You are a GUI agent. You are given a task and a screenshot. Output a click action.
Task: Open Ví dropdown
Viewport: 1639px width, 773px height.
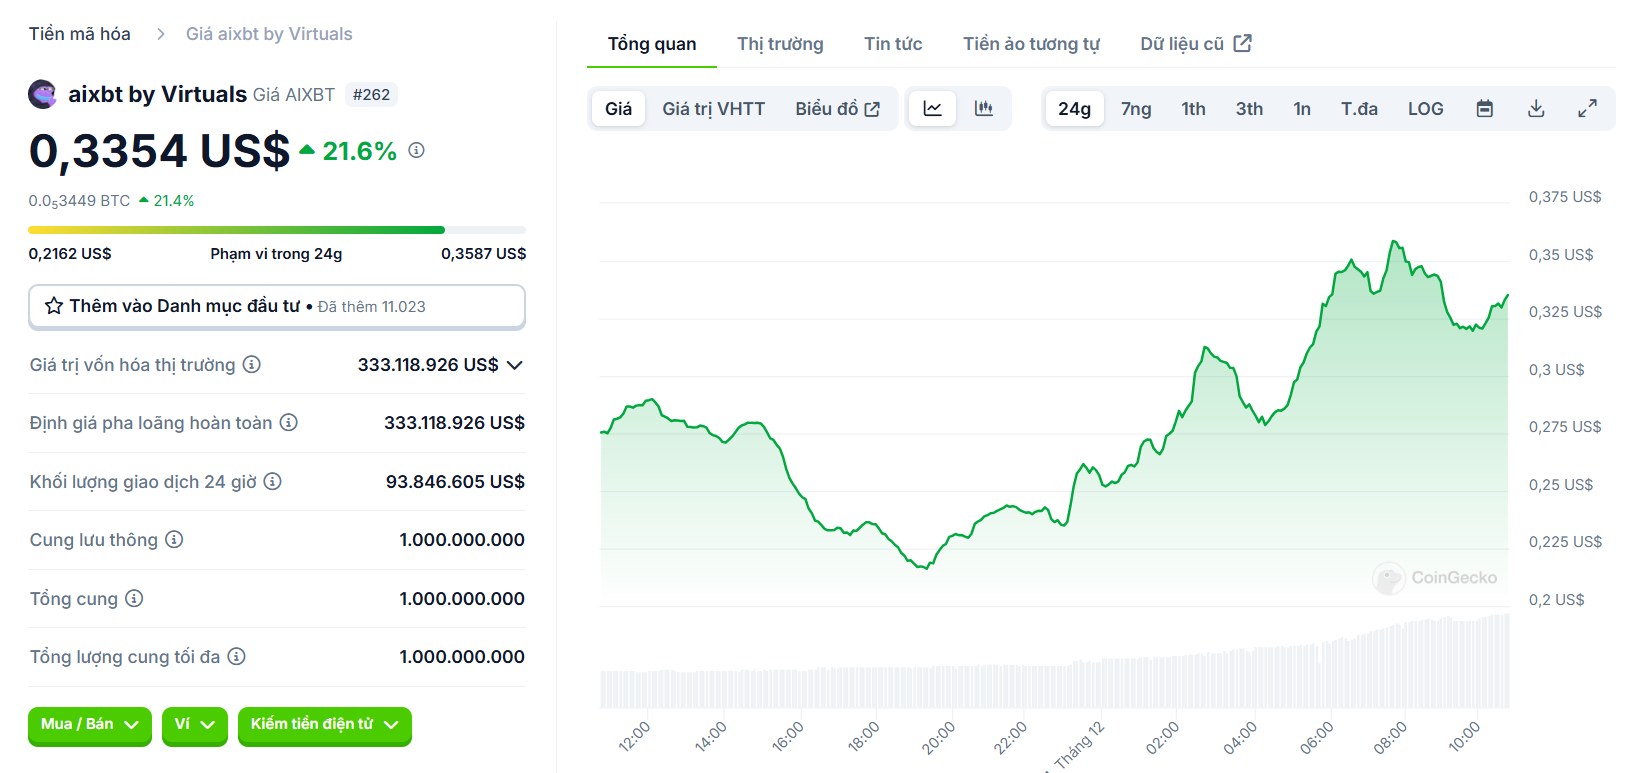point(195,725)
